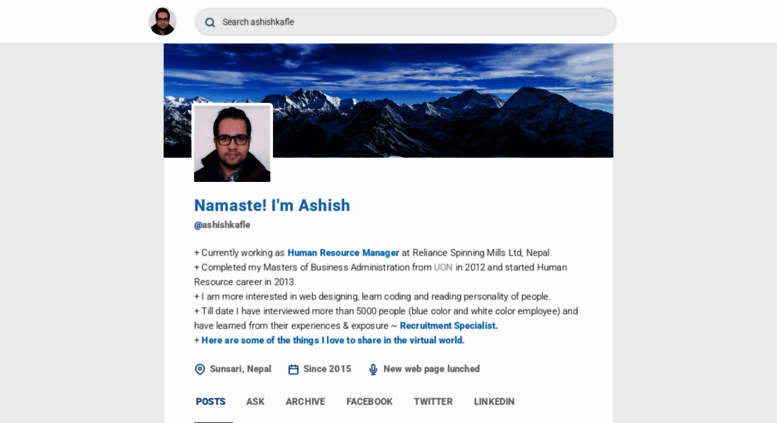Select the POSTS tab
777x423 pixels.
pyautogui.click(x=211, y=402)
